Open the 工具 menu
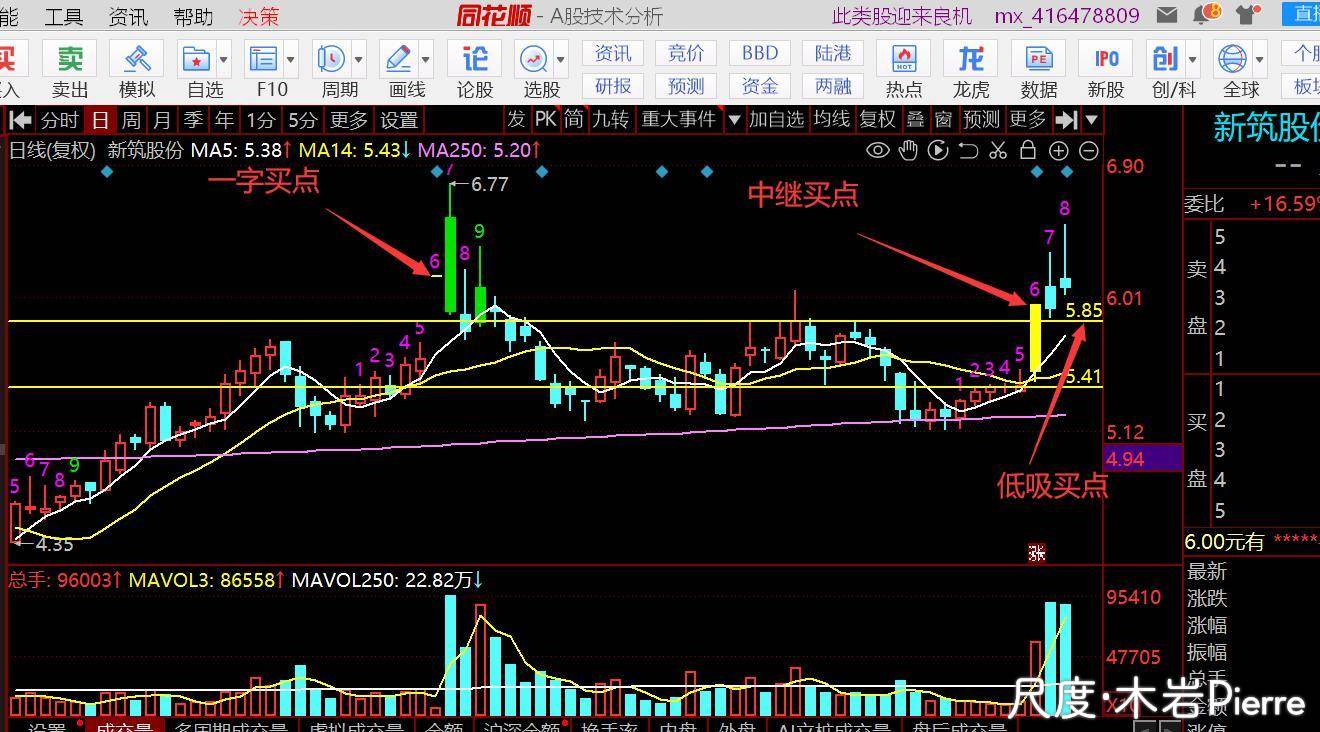The height and width of the screenshot is (732, 1320). [x=64, y=16]
